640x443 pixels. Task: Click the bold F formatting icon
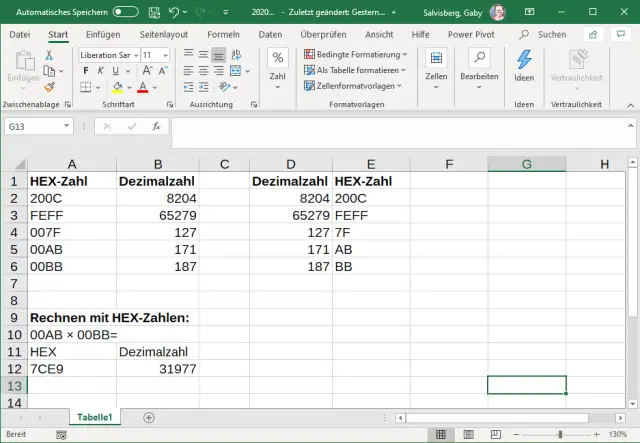[86, 71]
